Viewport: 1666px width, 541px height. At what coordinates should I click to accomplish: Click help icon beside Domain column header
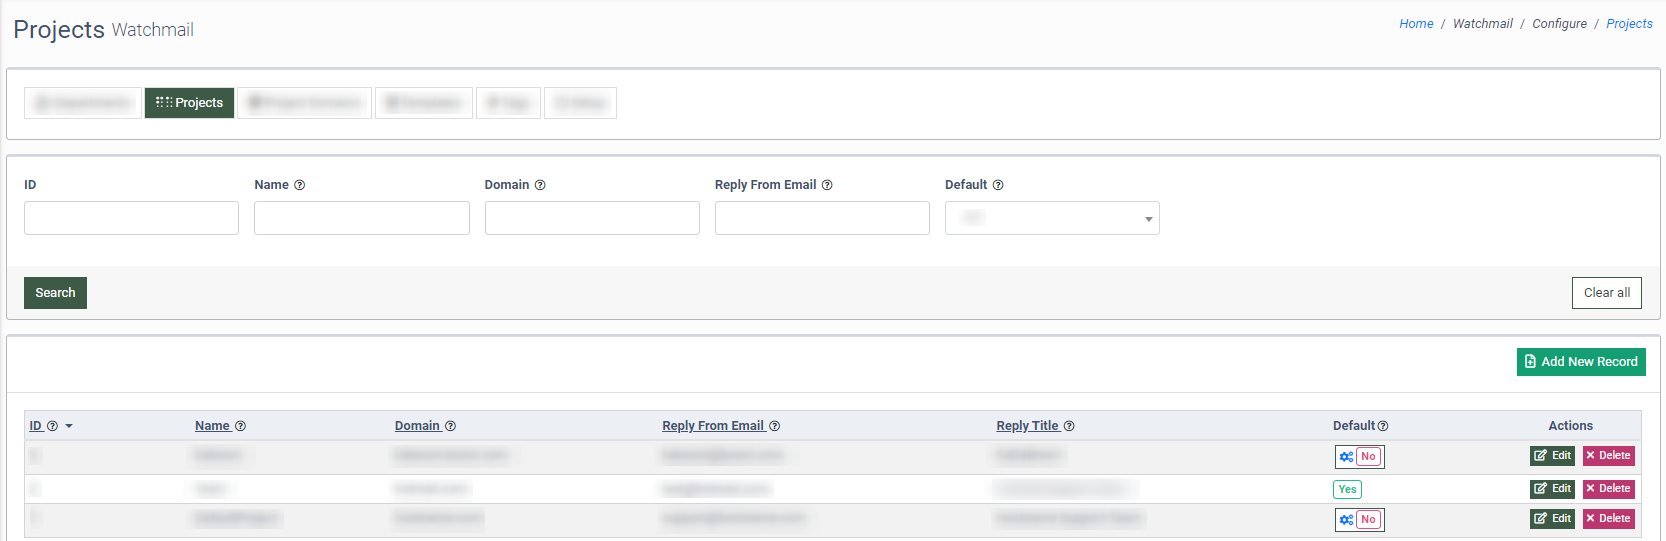[450, 426]
